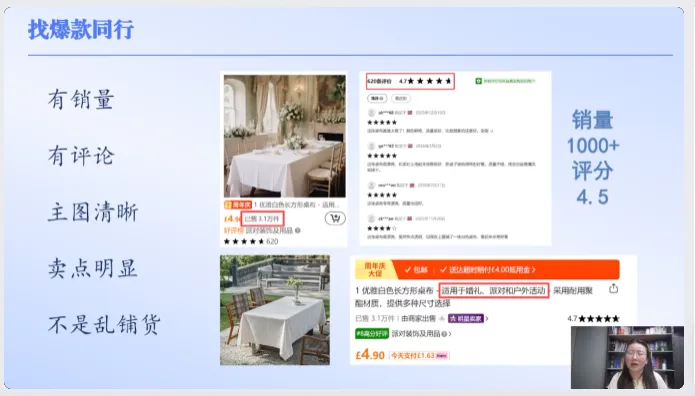Image resolution: width=695 pixels, height=396 pixels.
Task: Click the £4.90 price in product detail
Action: pos(370,355)
